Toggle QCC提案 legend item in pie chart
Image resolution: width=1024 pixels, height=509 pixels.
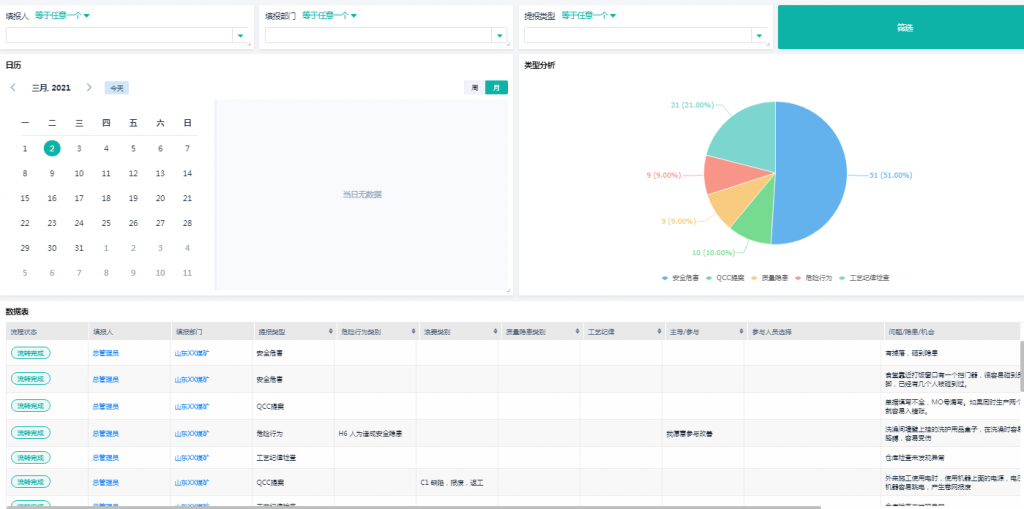[726, 278]
